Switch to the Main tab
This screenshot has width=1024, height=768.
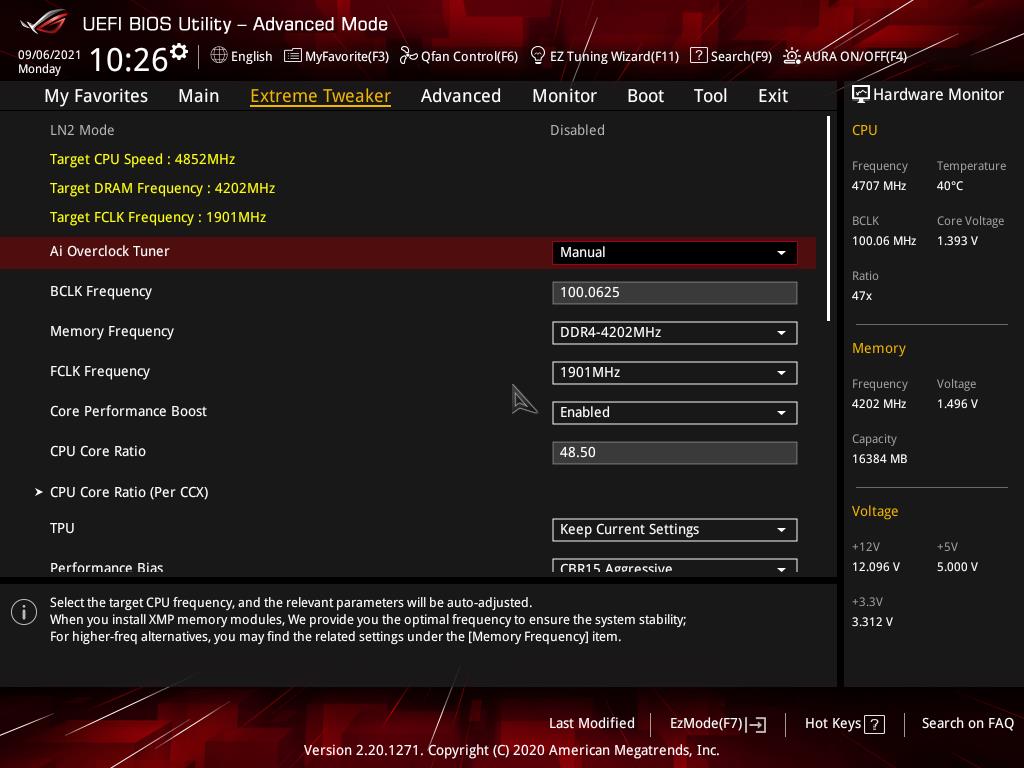(199, 96)
